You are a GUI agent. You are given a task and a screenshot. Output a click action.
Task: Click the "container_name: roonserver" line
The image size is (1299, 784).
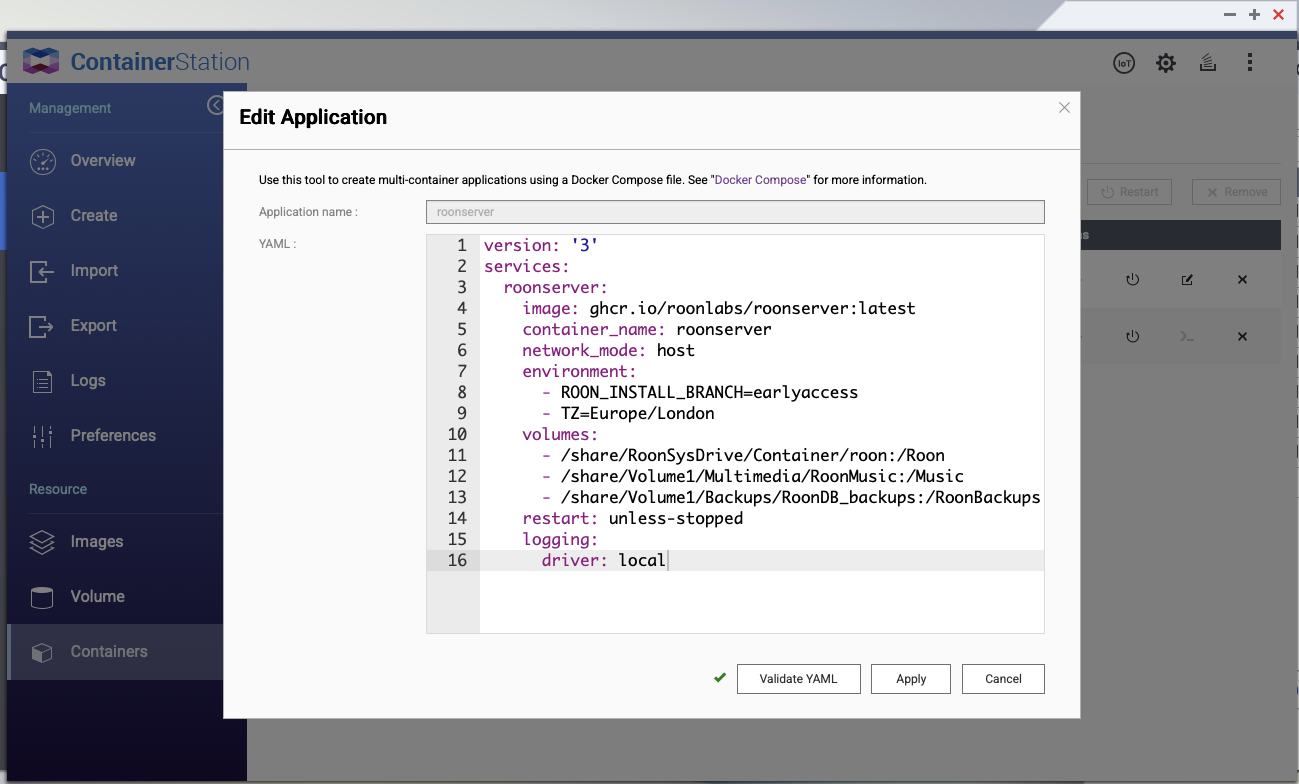click(647, 329)
